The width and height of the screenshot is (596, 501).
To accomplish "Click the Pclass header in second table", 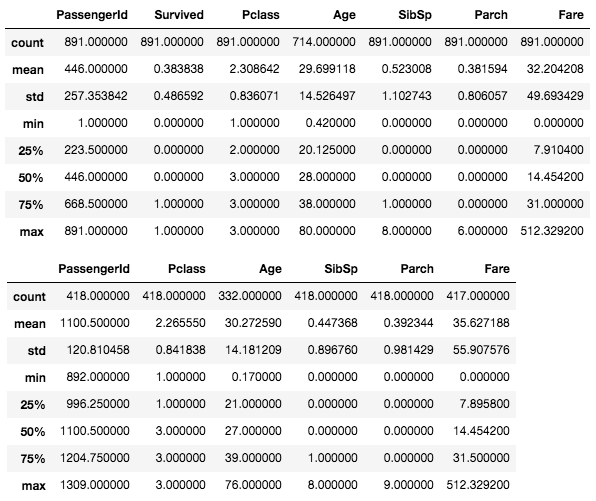I will [x=187, y=269].
